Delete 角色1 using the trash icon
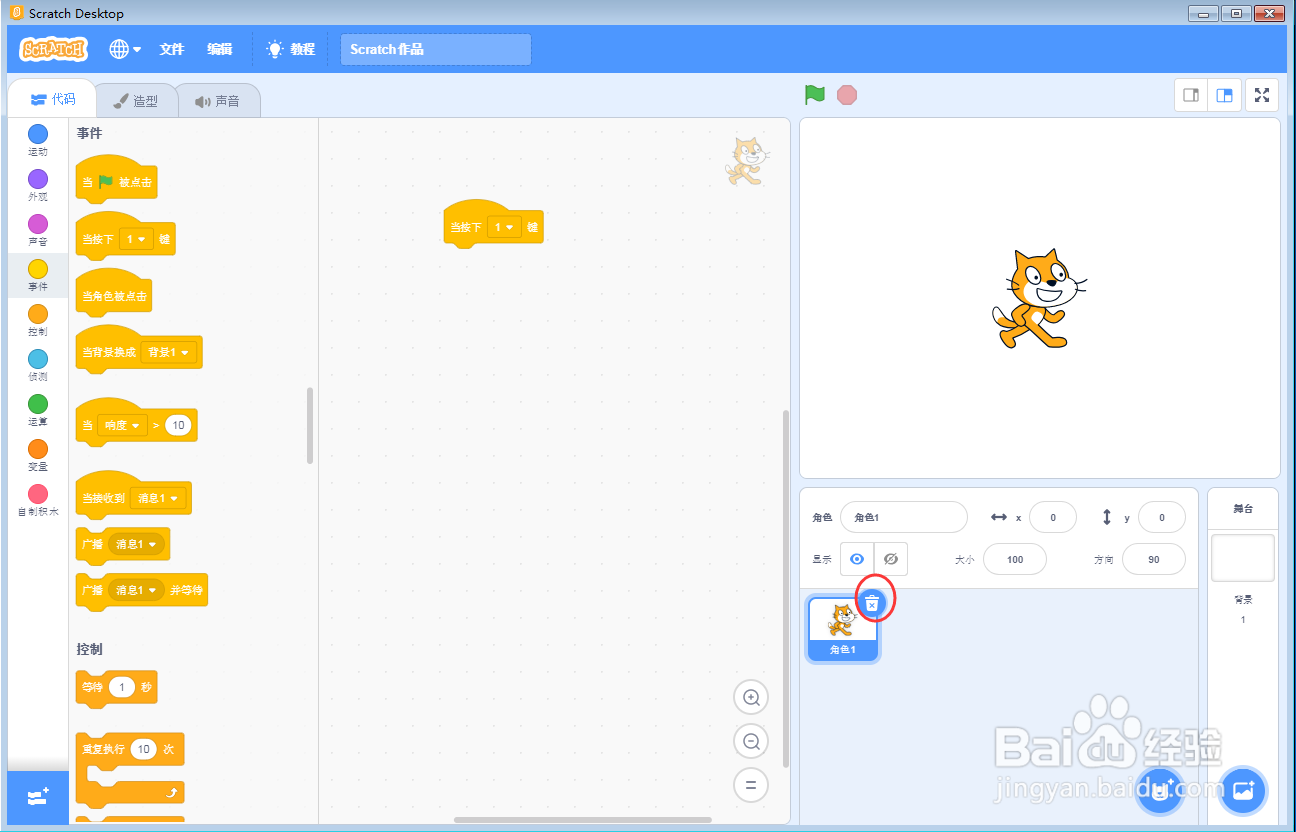The width and height of the screenshot is (1296, 832). click(873, 602)
